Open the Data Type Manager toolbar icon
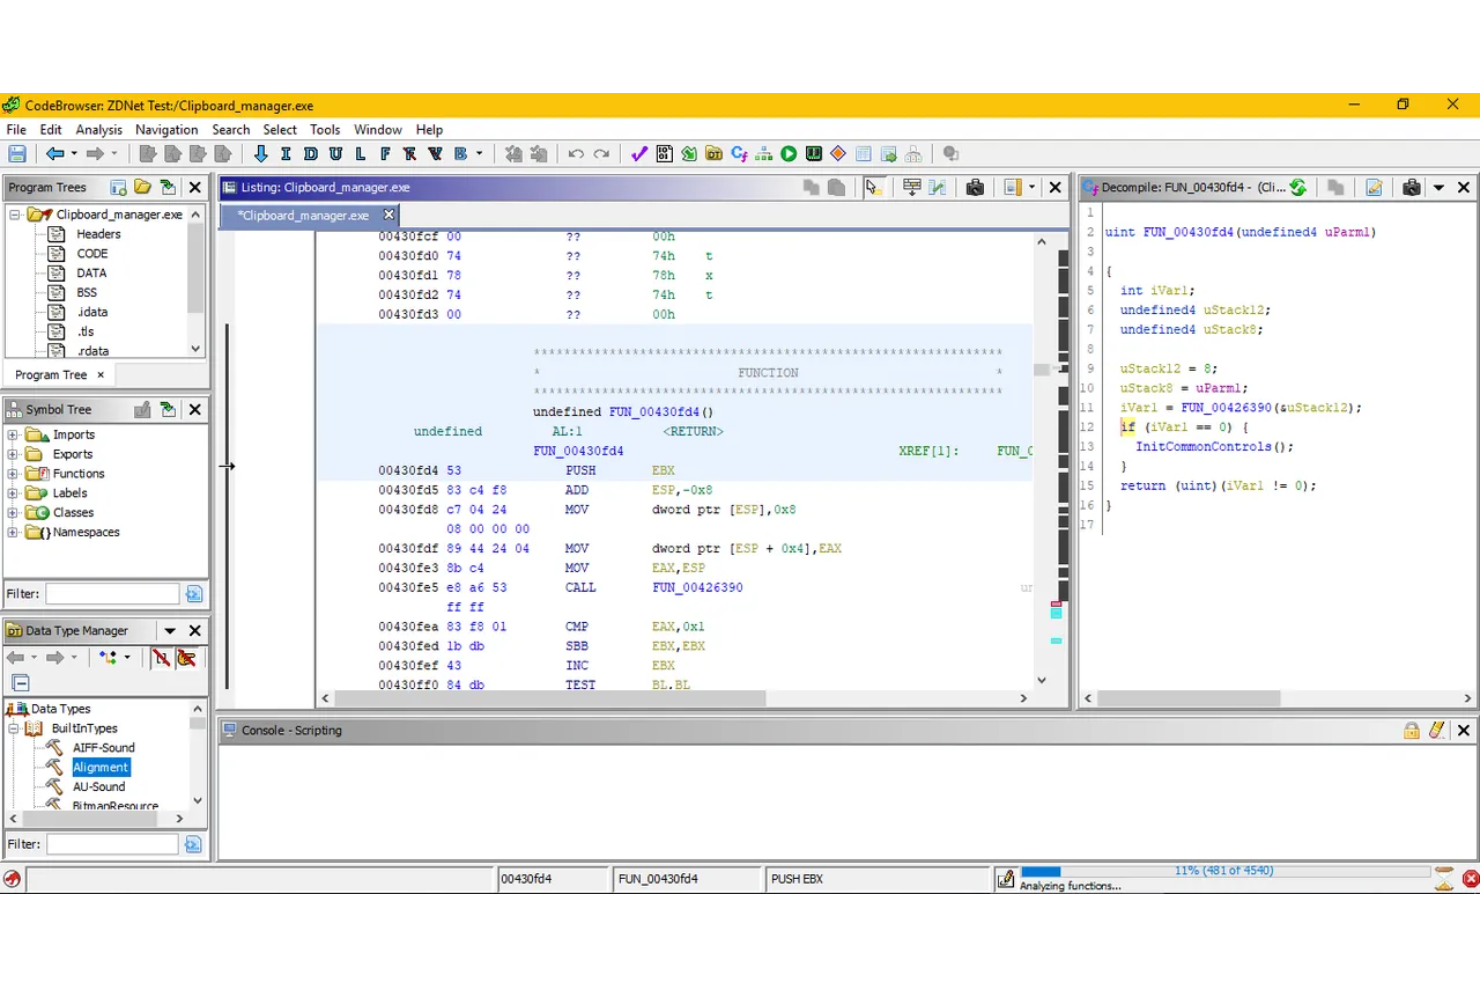This screenshot has width=1480, height=987. point(714,153)
